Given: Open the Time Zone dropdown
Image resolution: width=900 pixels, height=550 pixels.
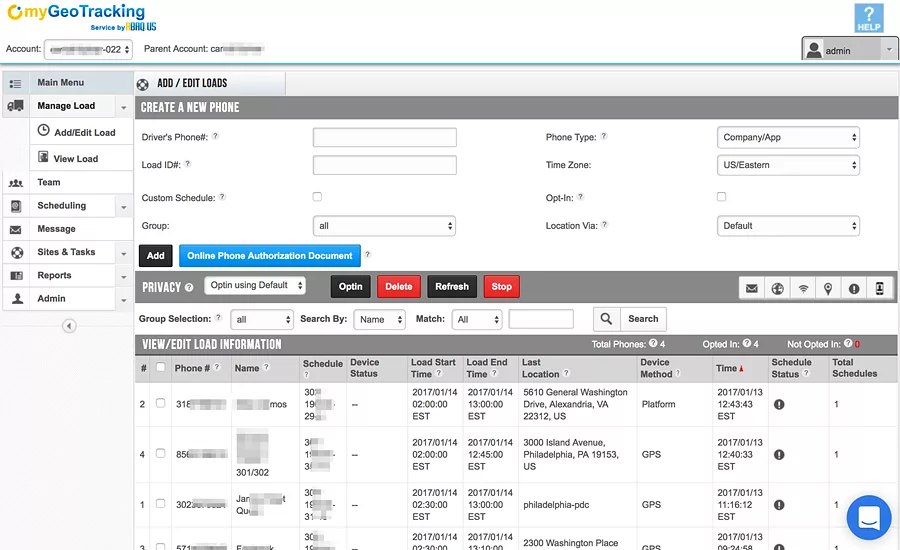Looking at the screenshot, I should click(x=788, y=165).
